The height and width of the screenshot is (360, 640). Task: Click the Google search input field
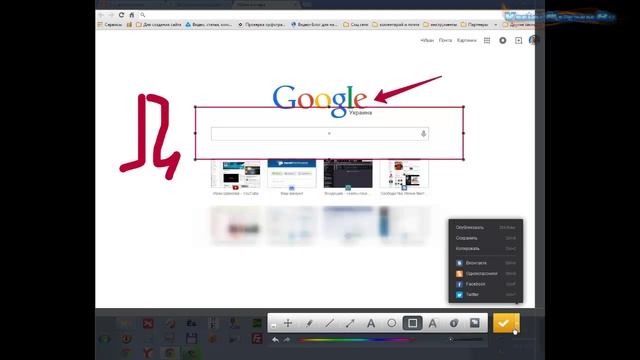pyautogui.click(x=320, y=134)
